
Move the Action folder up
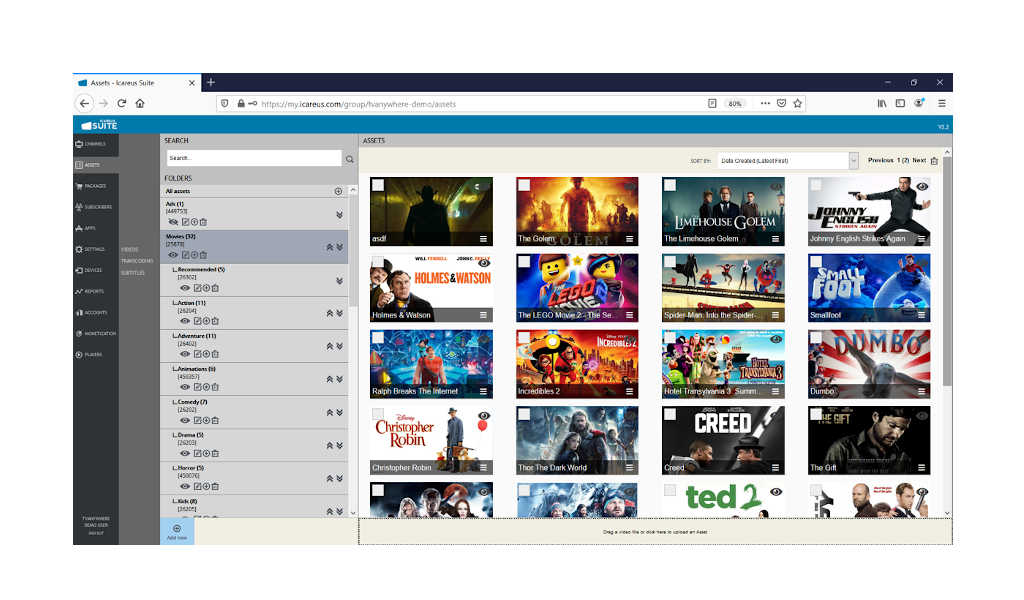pos(330,313)
